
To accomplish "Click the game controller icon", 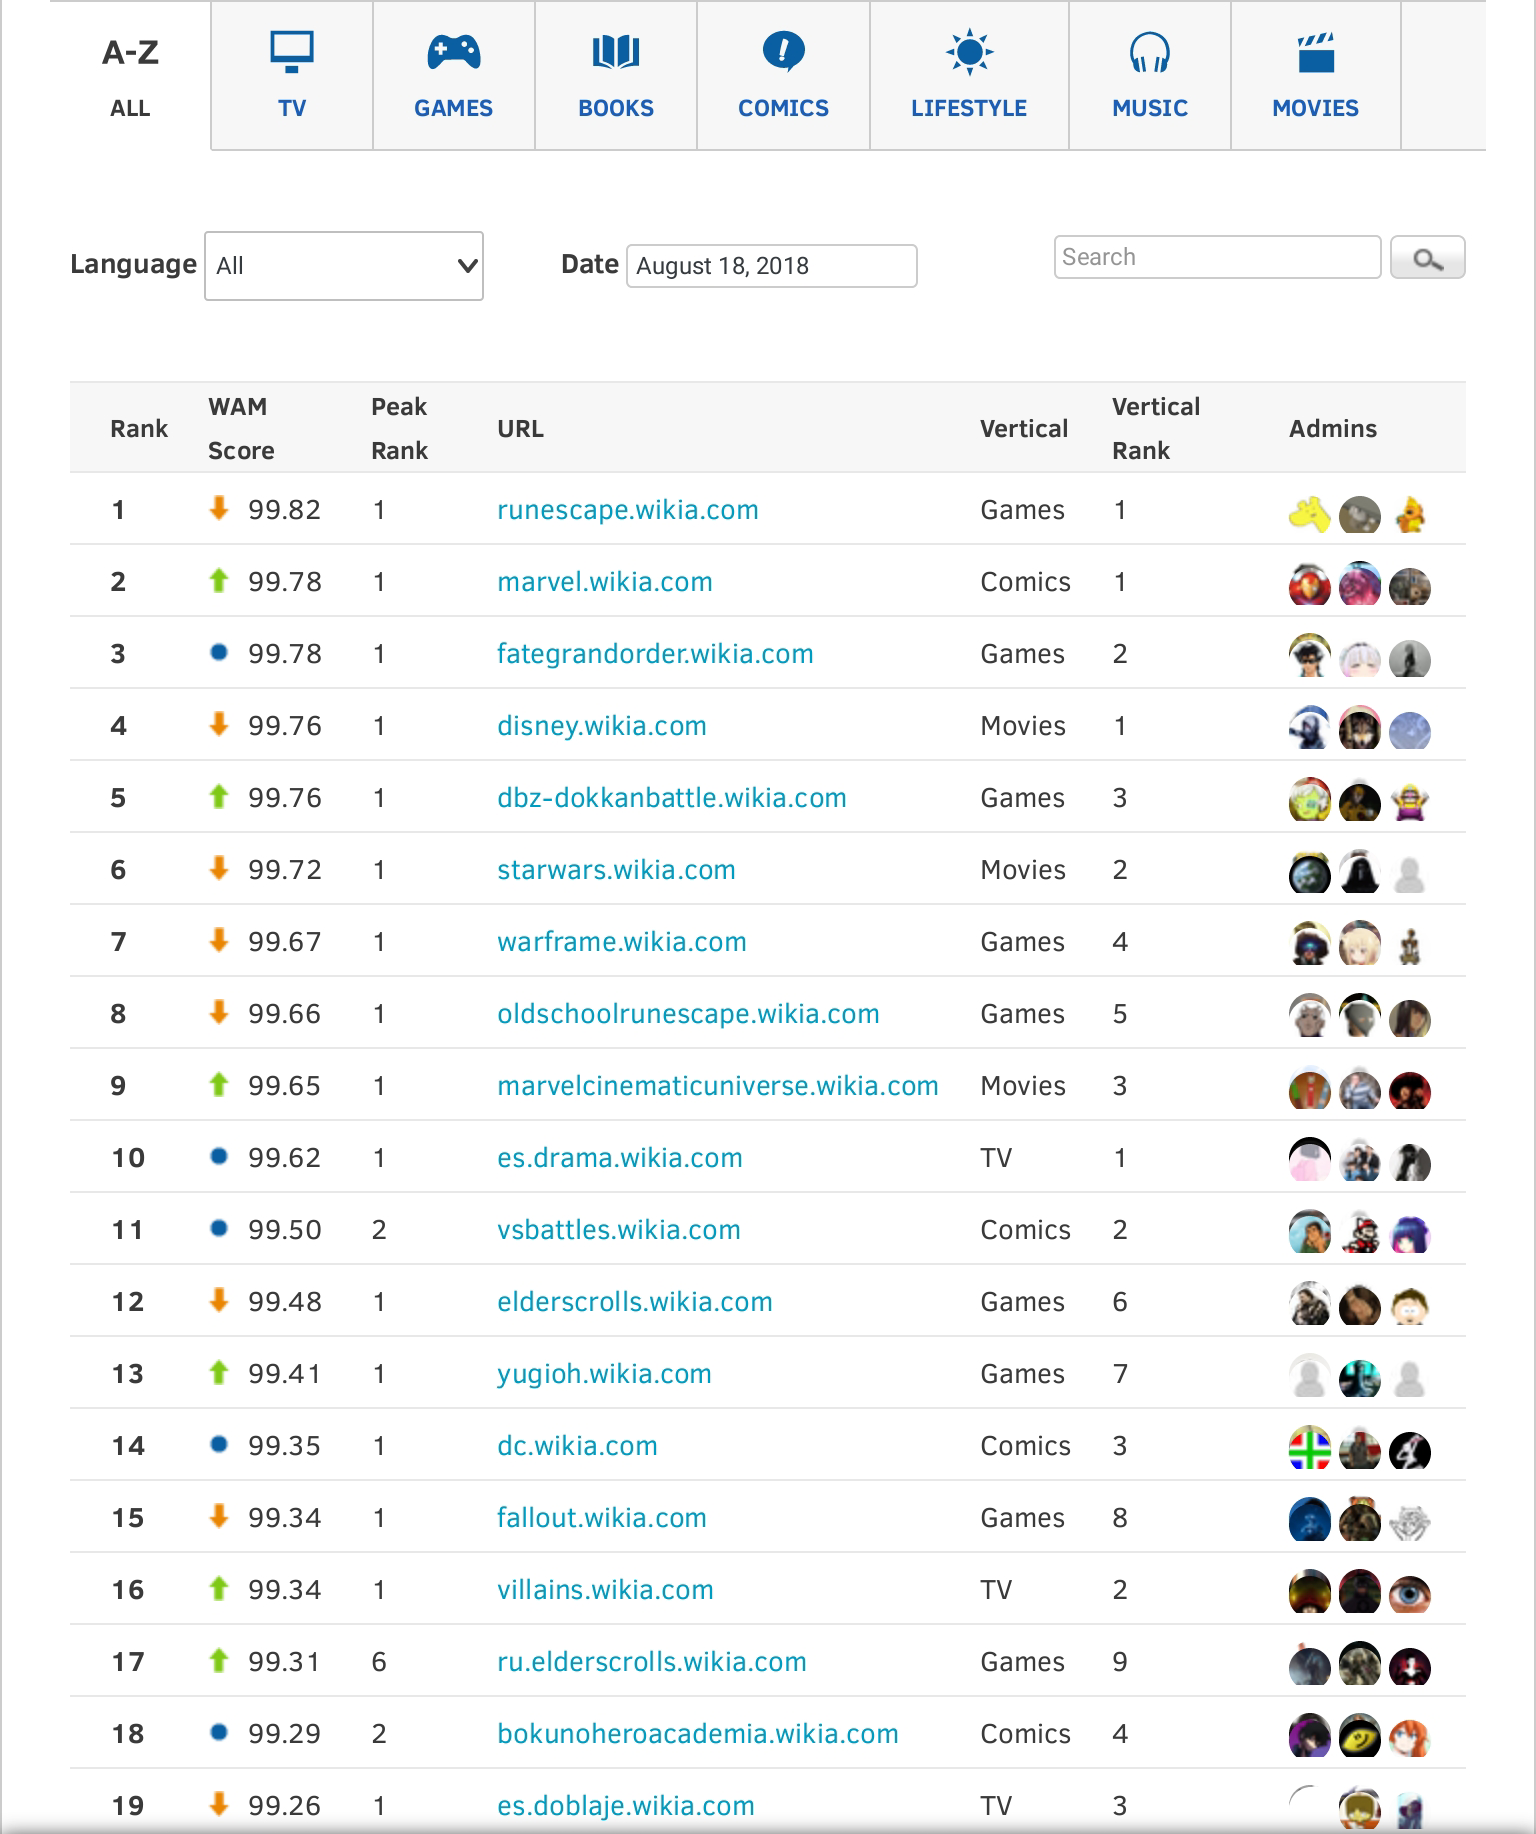I will pyautogui.click(x=454, y=52).
